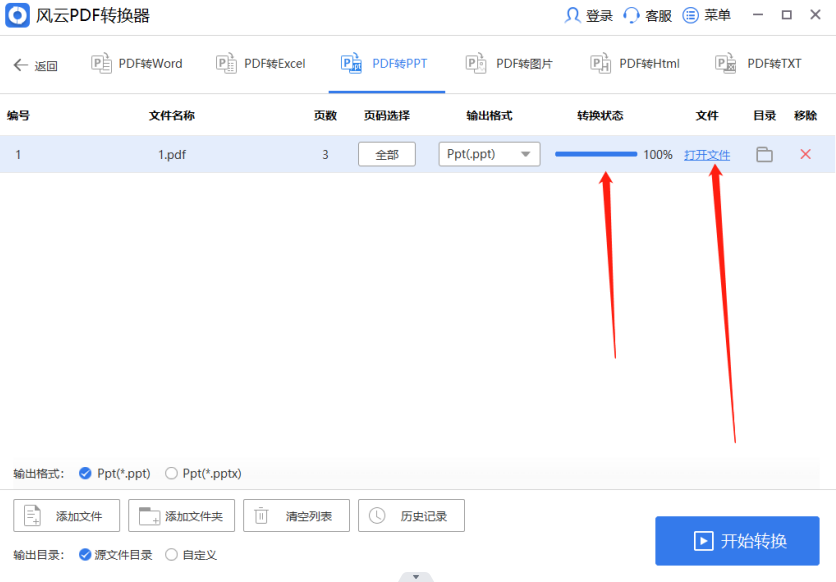
Task: Select Ppt(*.ppt) output format radio
Action: coord(85,473)
